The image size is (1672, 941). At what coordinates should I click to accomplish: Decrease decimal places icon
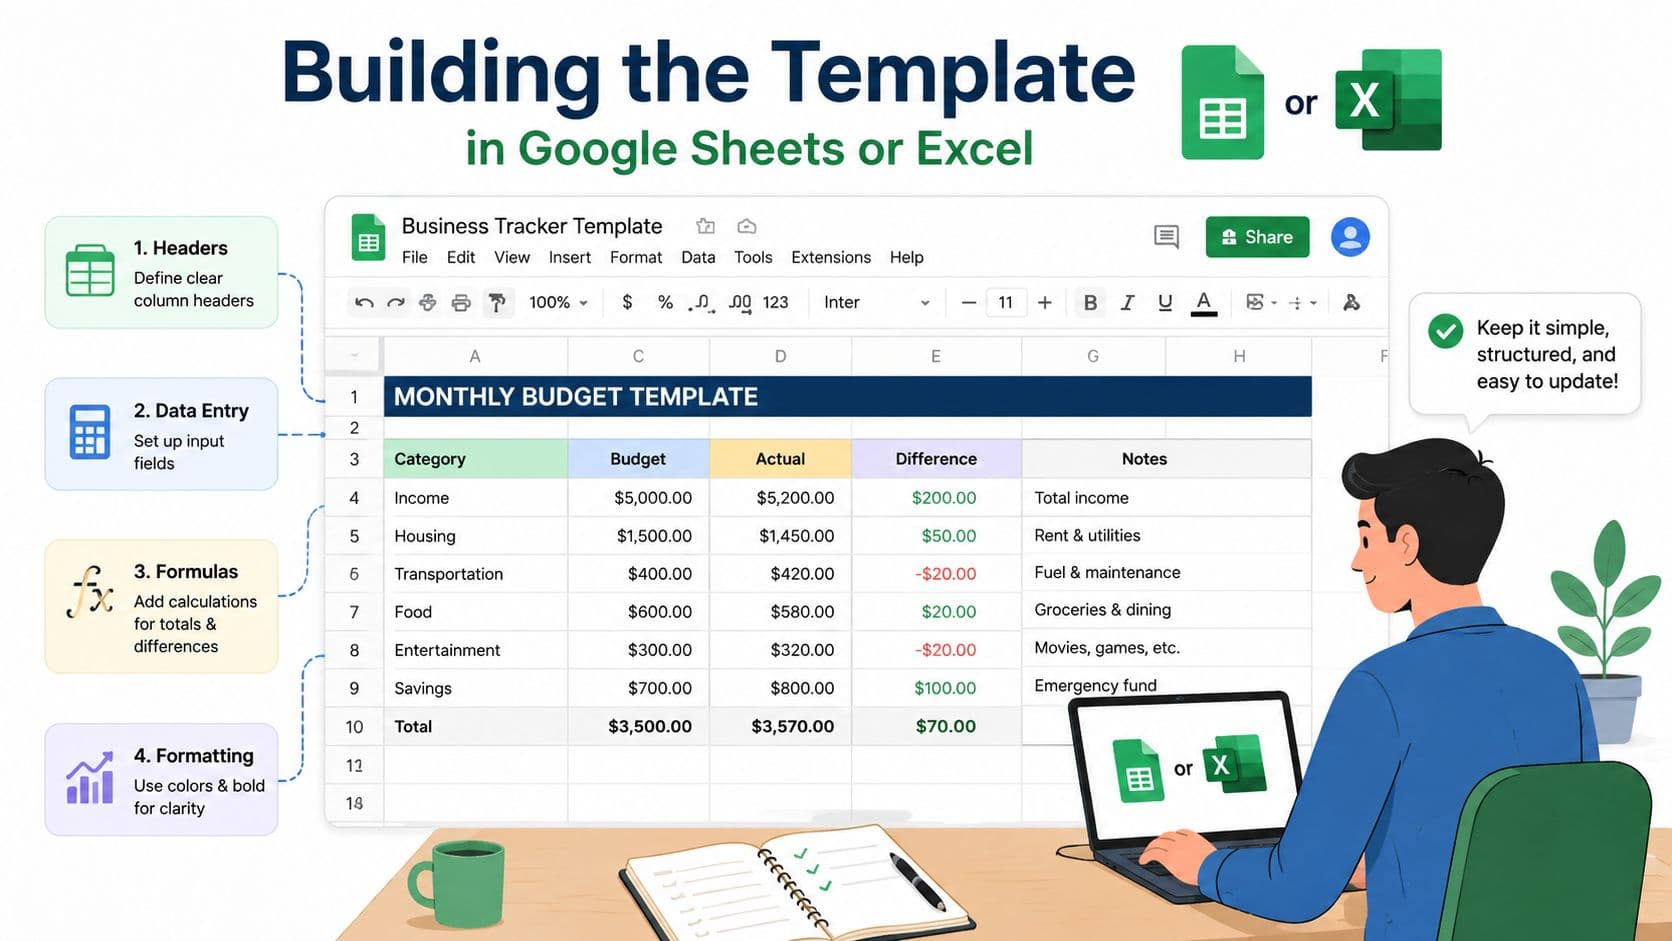pyautogui.click(x=701, y=303)
